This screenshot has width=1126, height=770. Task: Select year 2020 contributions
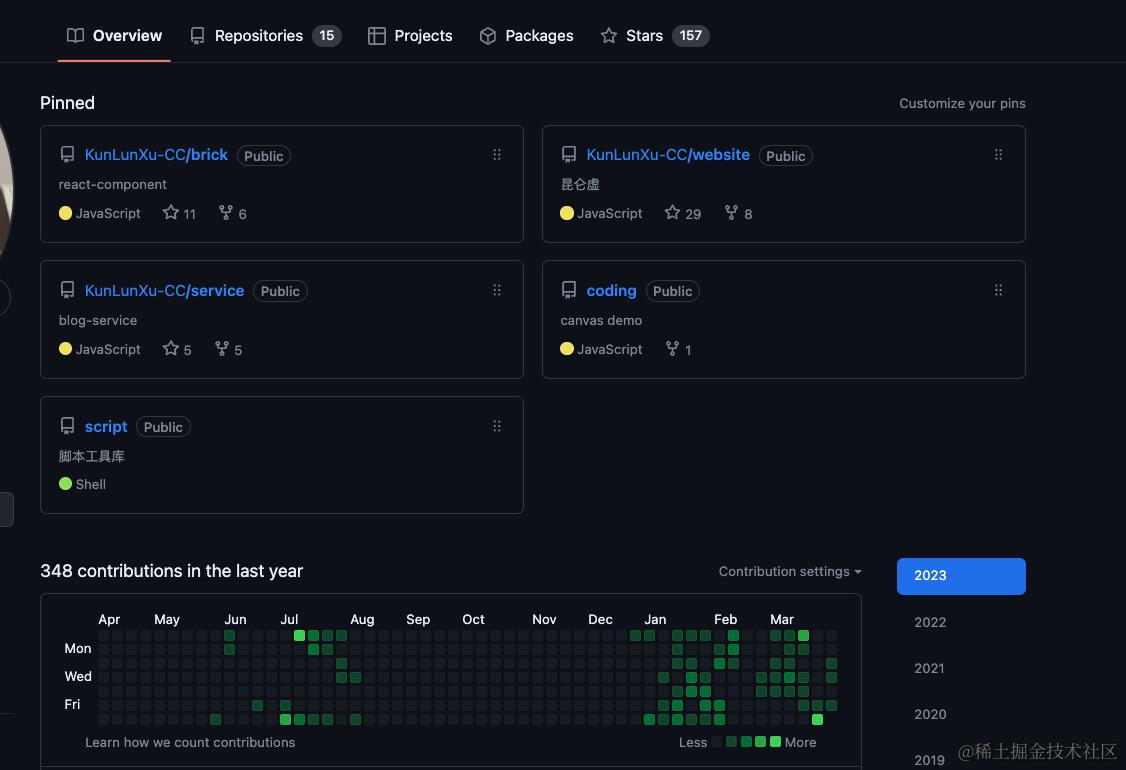930,715
